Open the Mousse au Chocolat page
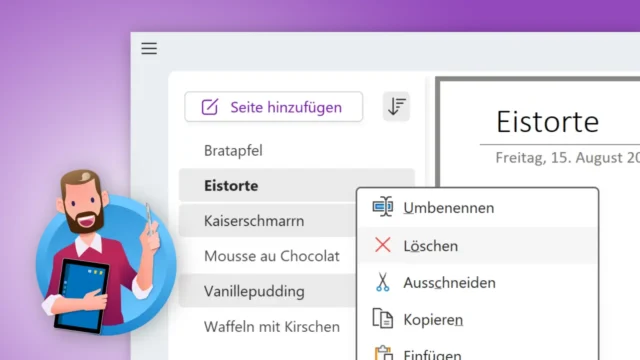 [268, 256]
